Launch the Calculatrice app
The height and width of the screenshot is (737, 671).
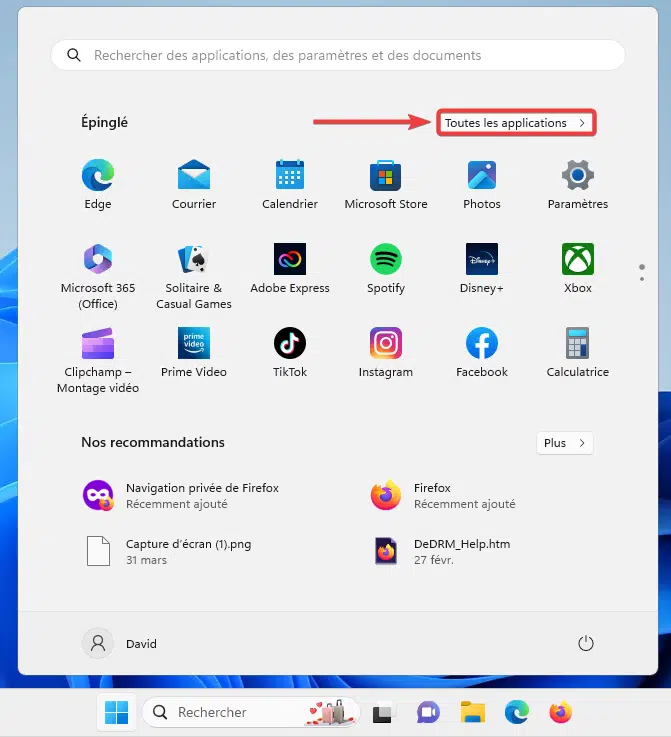pyautogui.click(x=577, y=353)
